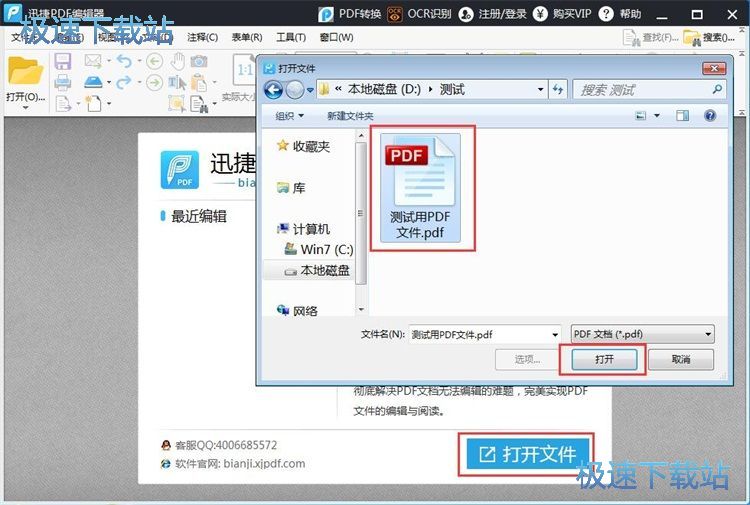The image size is (750, 505).
Task: Click the search magnifier in dialog
Action: click(717, 89)
